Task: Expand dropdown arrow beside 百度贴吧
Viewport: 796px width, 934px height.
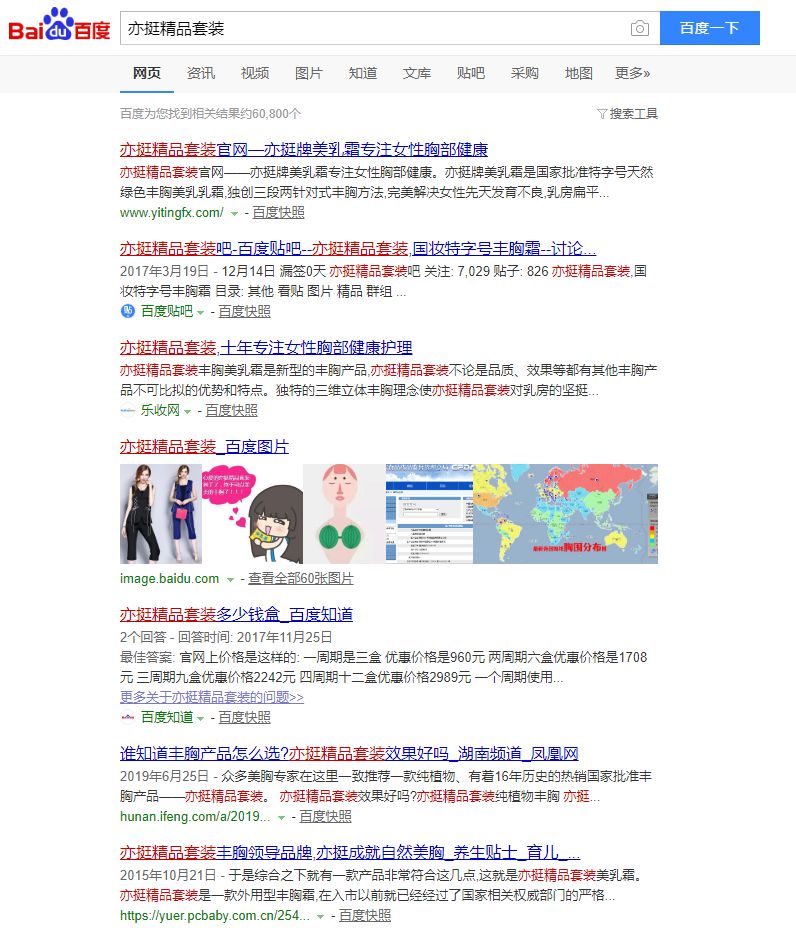Action: 200,312
